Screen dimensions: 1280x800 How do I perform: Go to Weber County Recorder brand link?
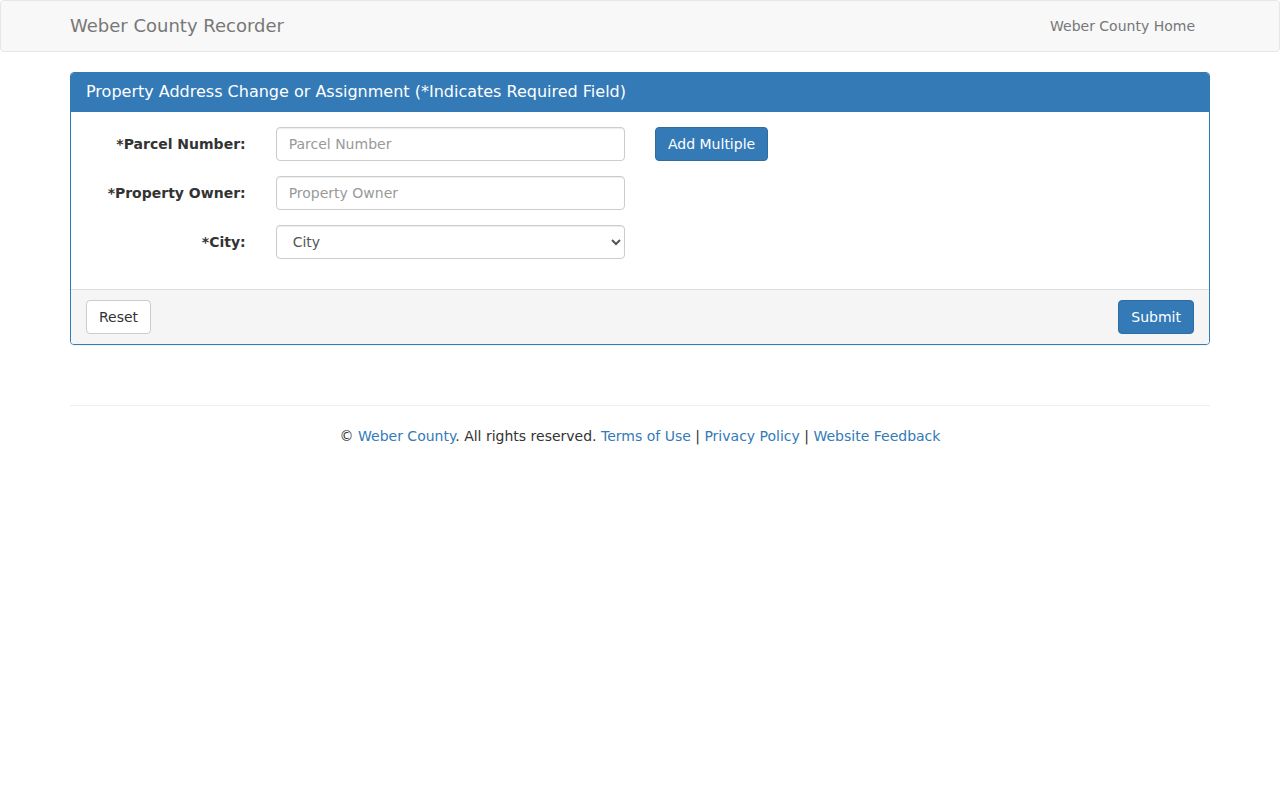(177, 26)
